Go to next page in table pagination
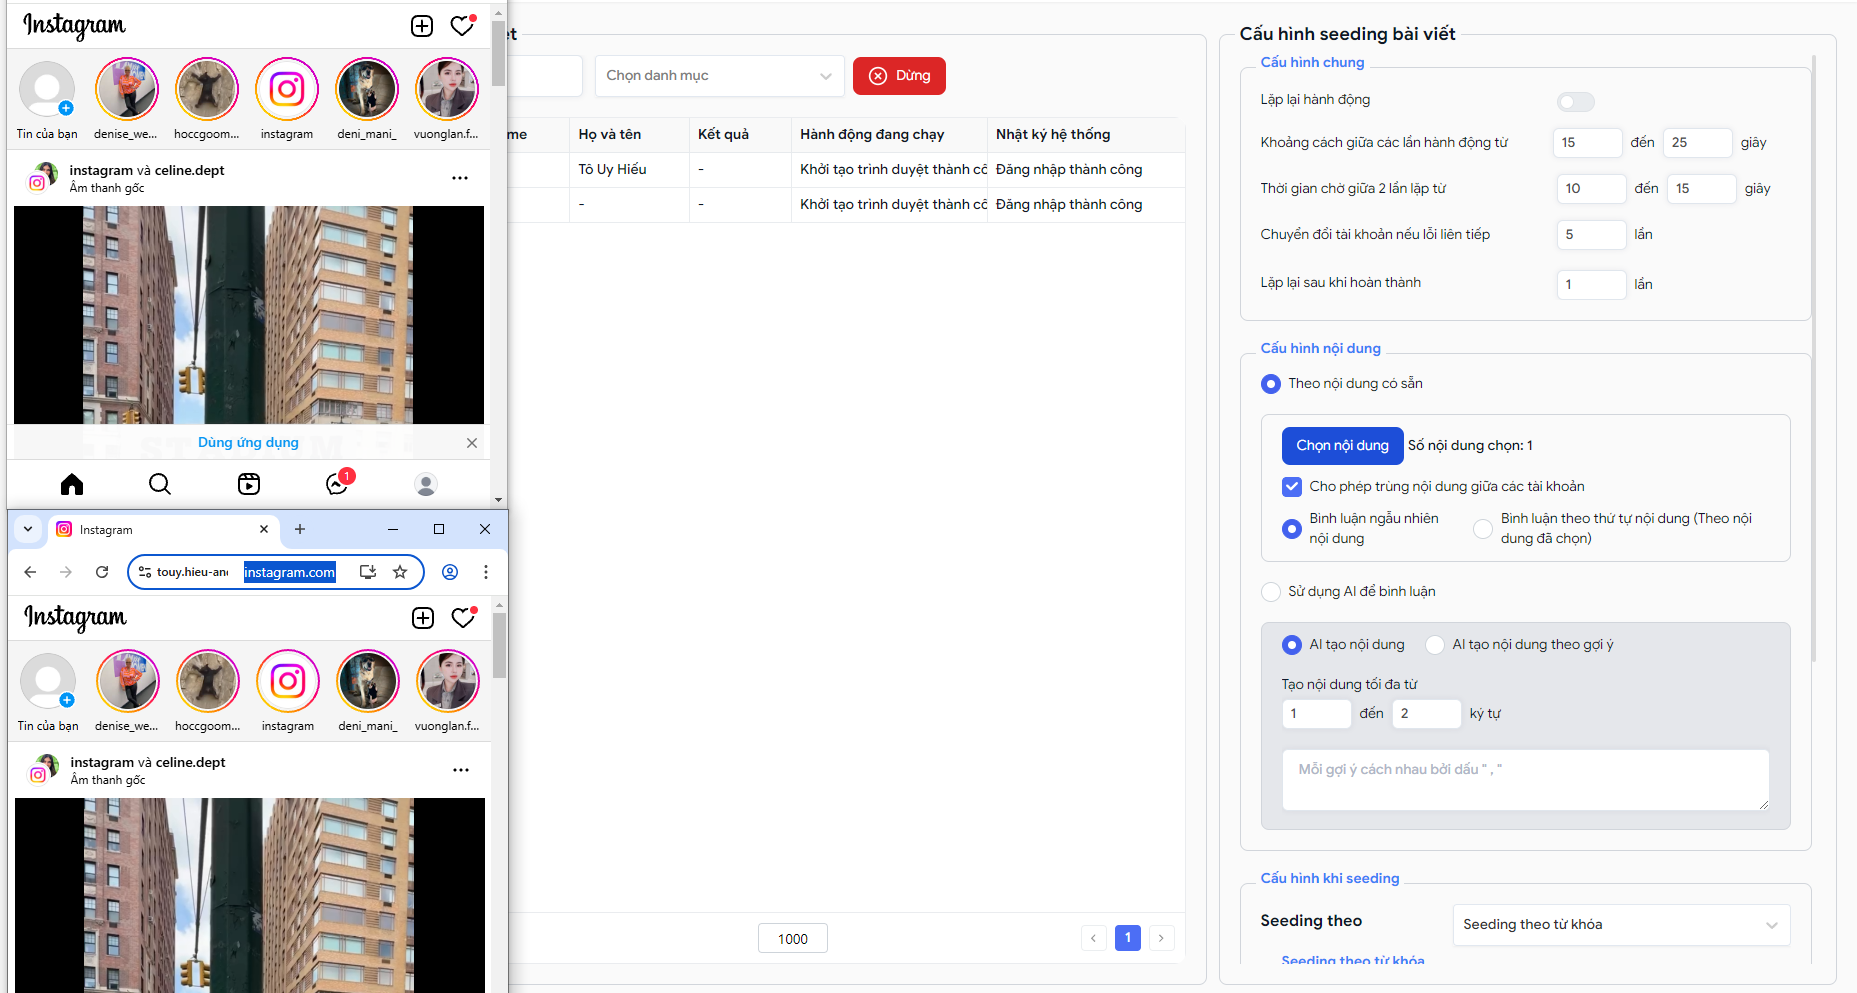 (x=1161, y=938)
